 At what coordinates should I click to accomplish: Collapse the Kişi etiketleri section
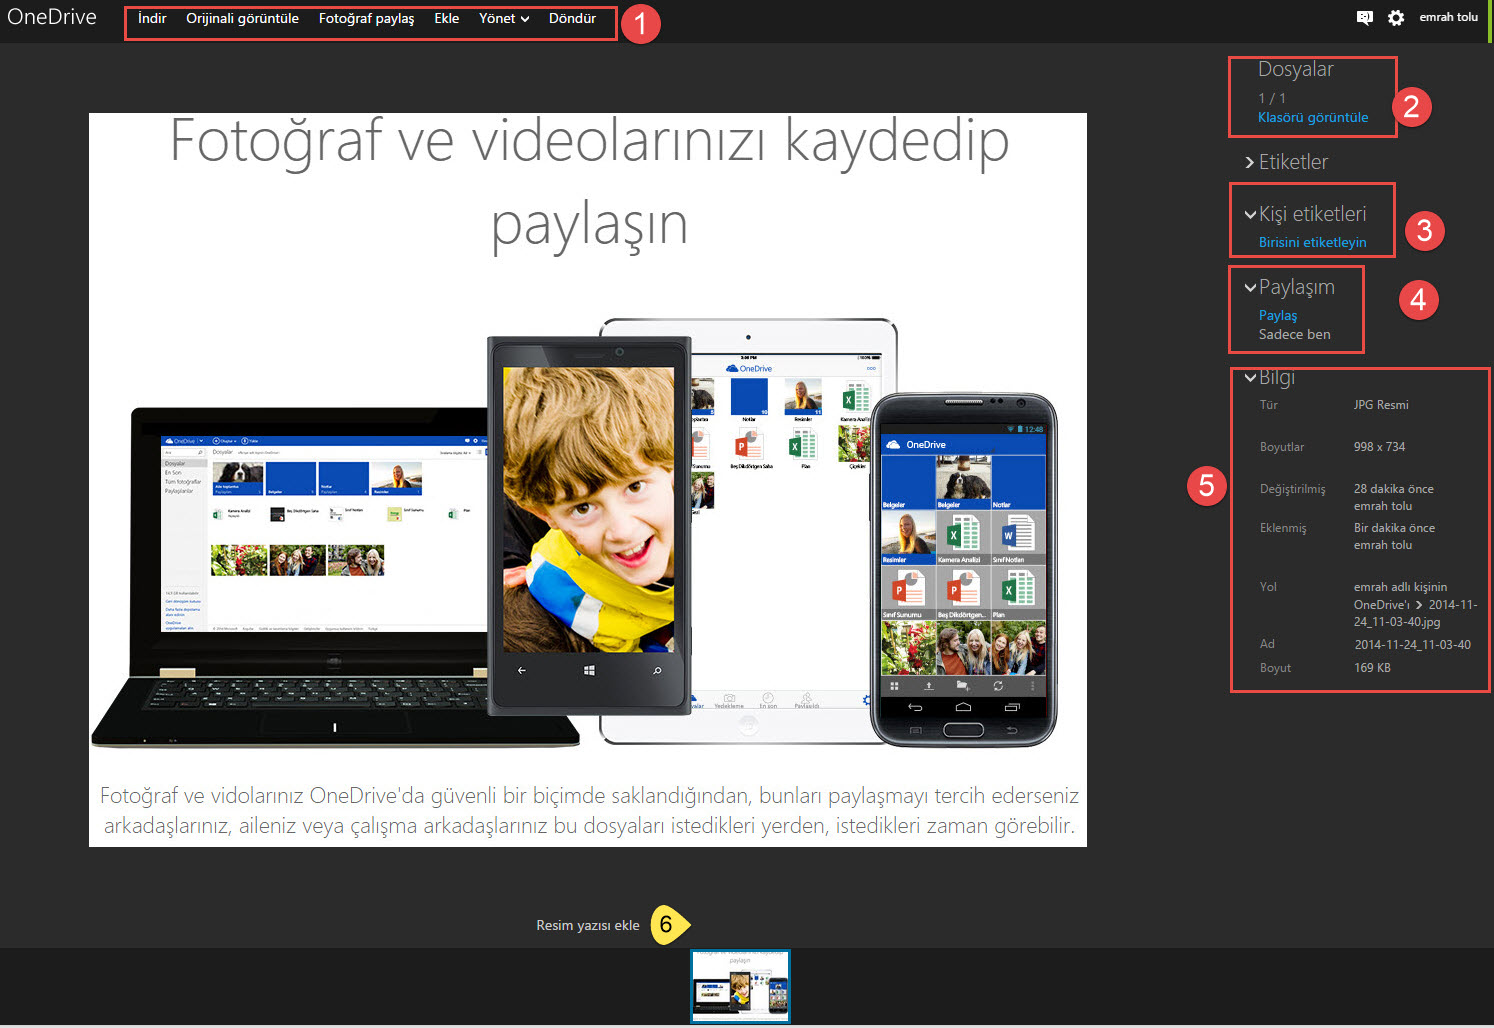click(x=1305, y=214)
